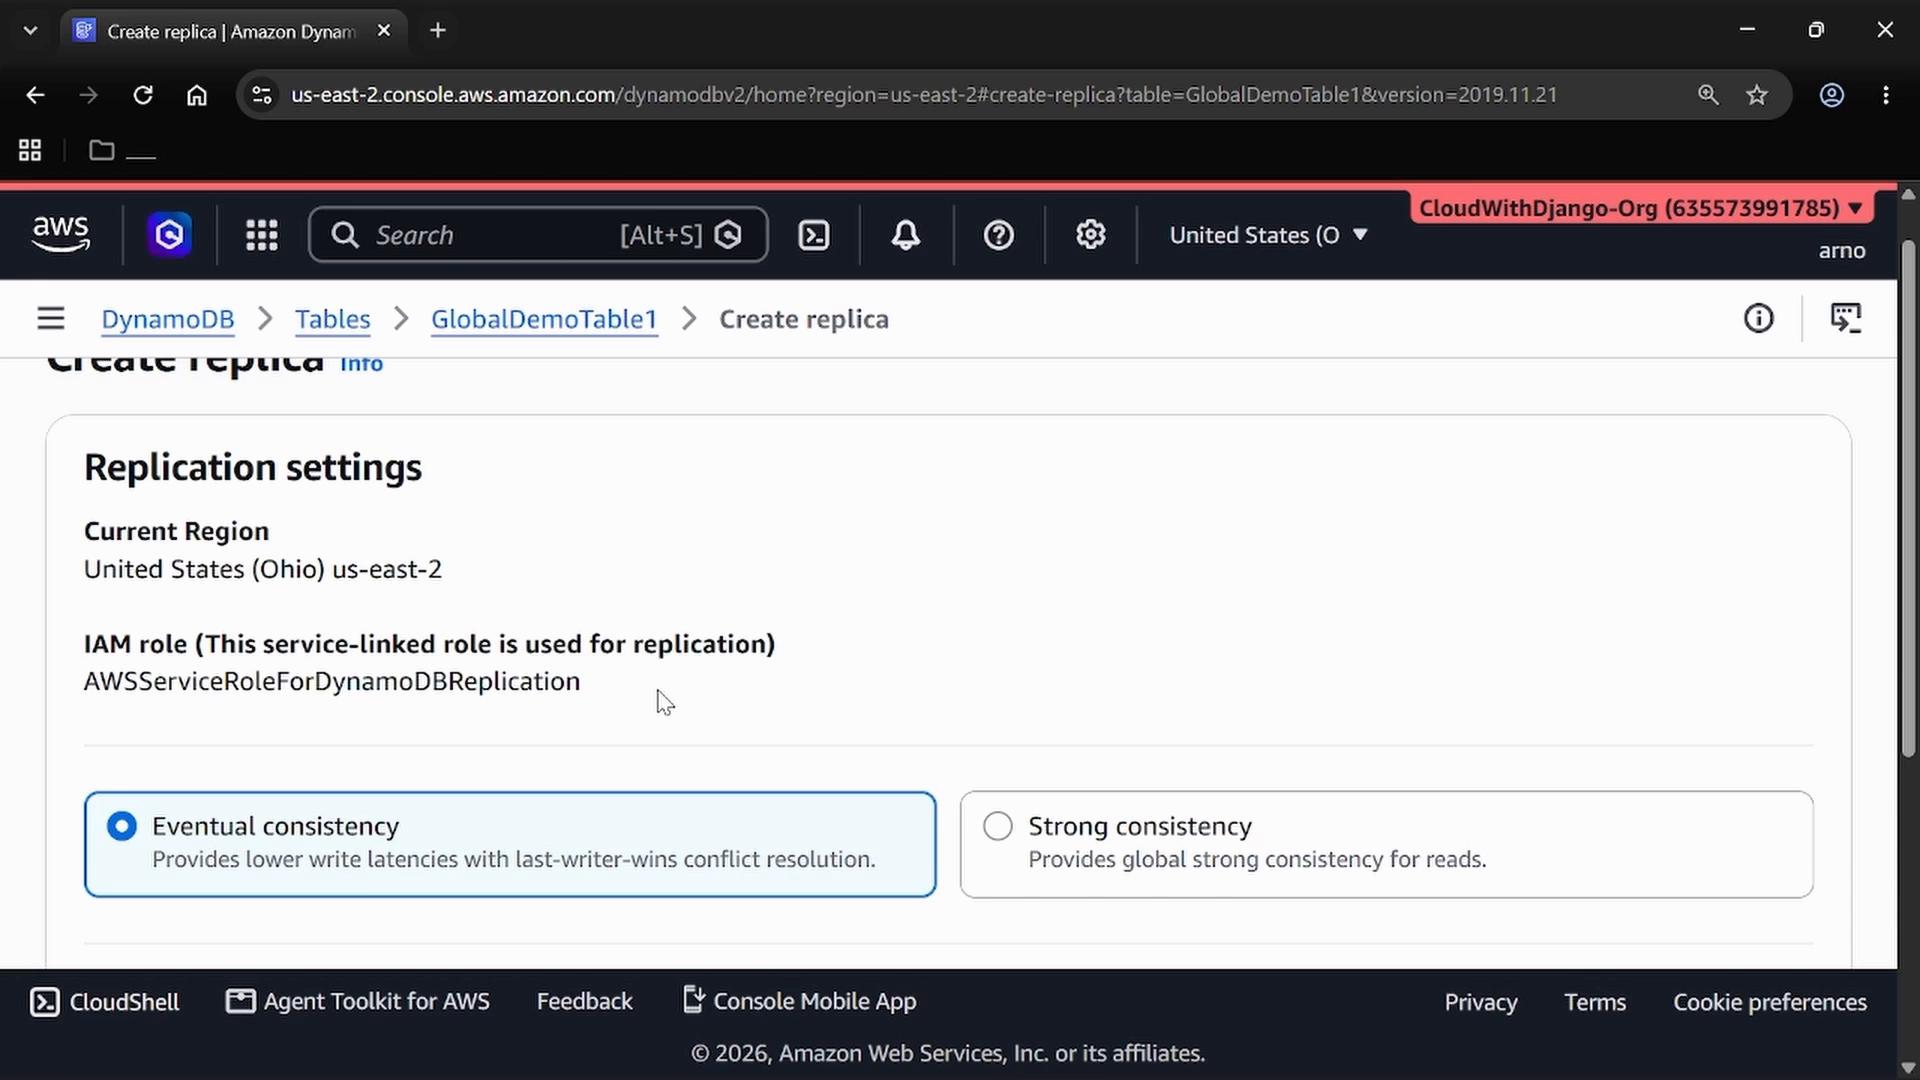
Task: Go to the Tables breadcrumb
Action: 332,319
